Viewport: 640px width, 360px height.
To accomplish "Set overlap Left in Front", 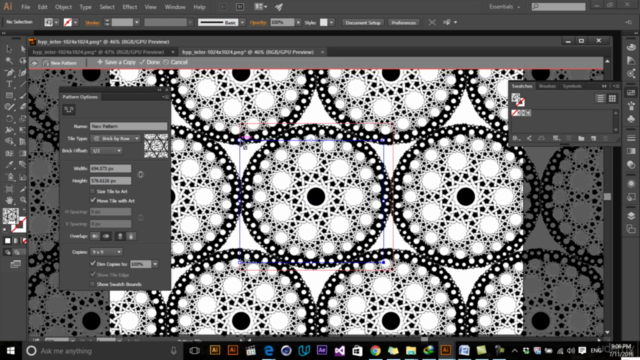I will [x=95, y=236].
